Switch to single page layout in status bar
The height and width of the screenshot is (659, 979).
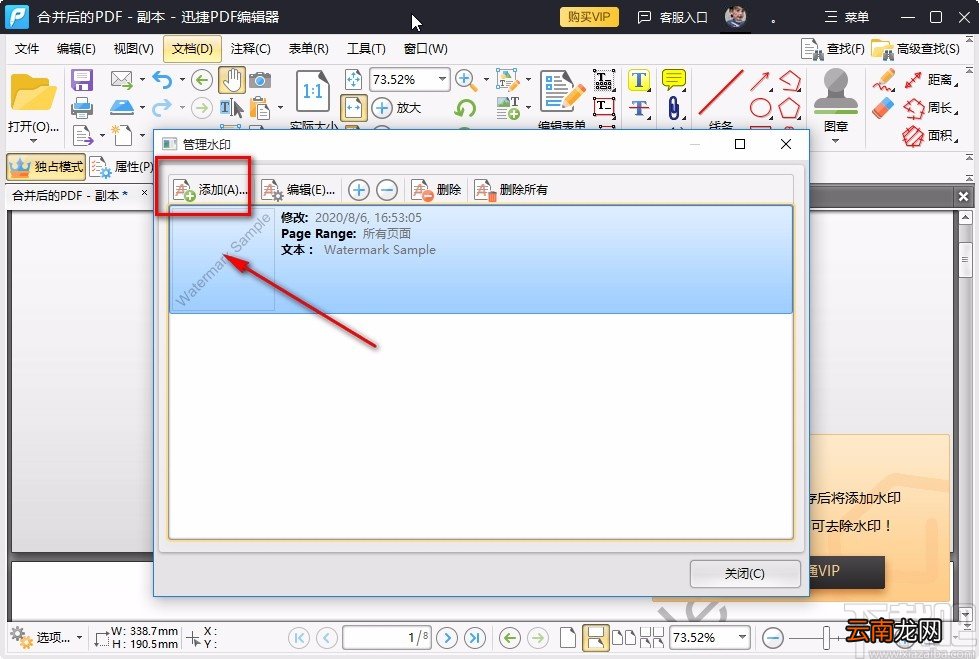pyautogui.click(x=568, y=638)
